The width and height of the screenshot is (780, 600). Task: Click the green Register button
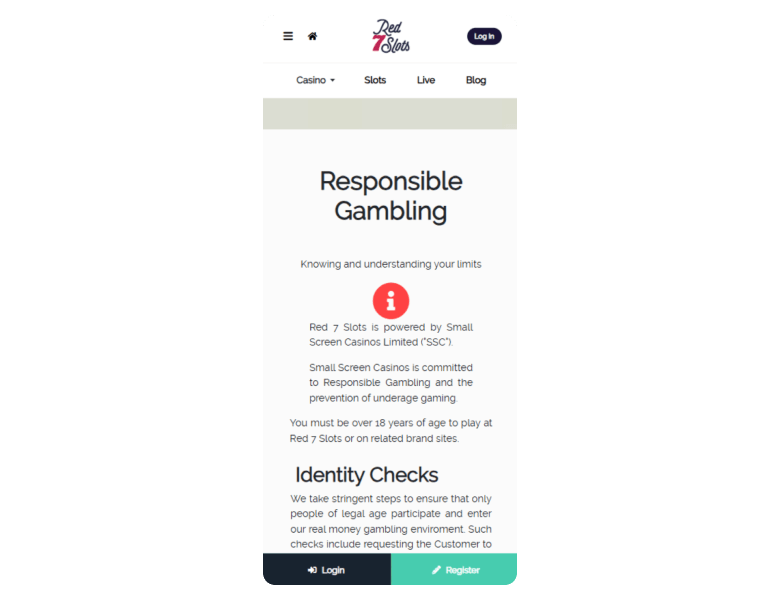454,569
